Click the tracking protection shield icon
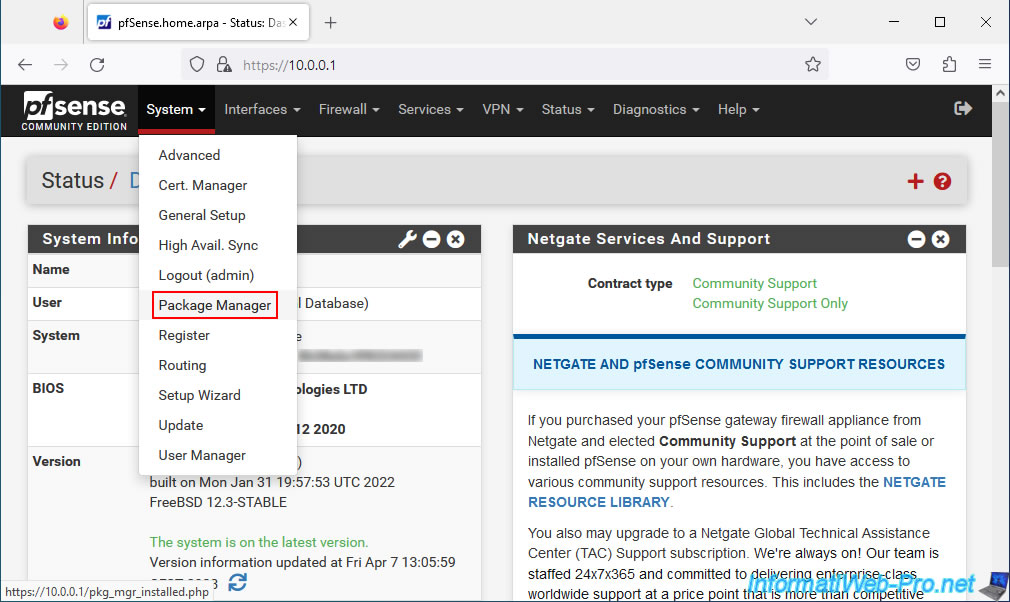The height and width of the screenshot is (602, 1010). [x=197, y=64]
